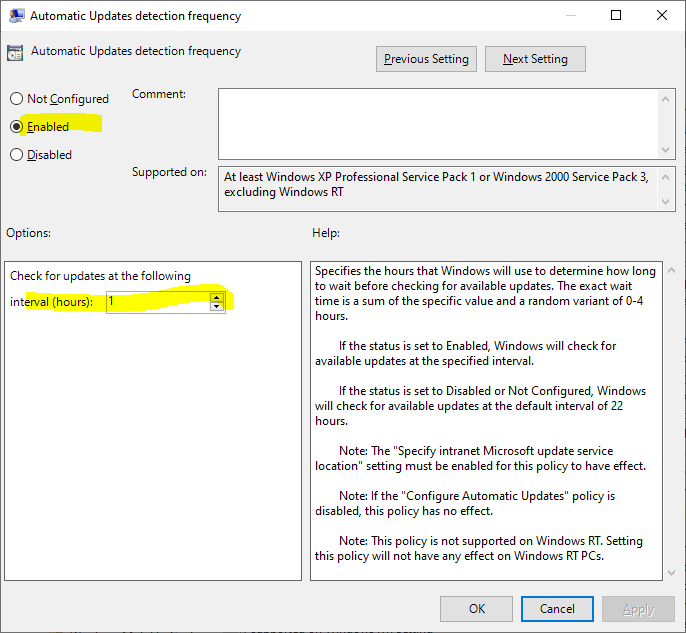Click the policy setting icon beside heading

15,53
